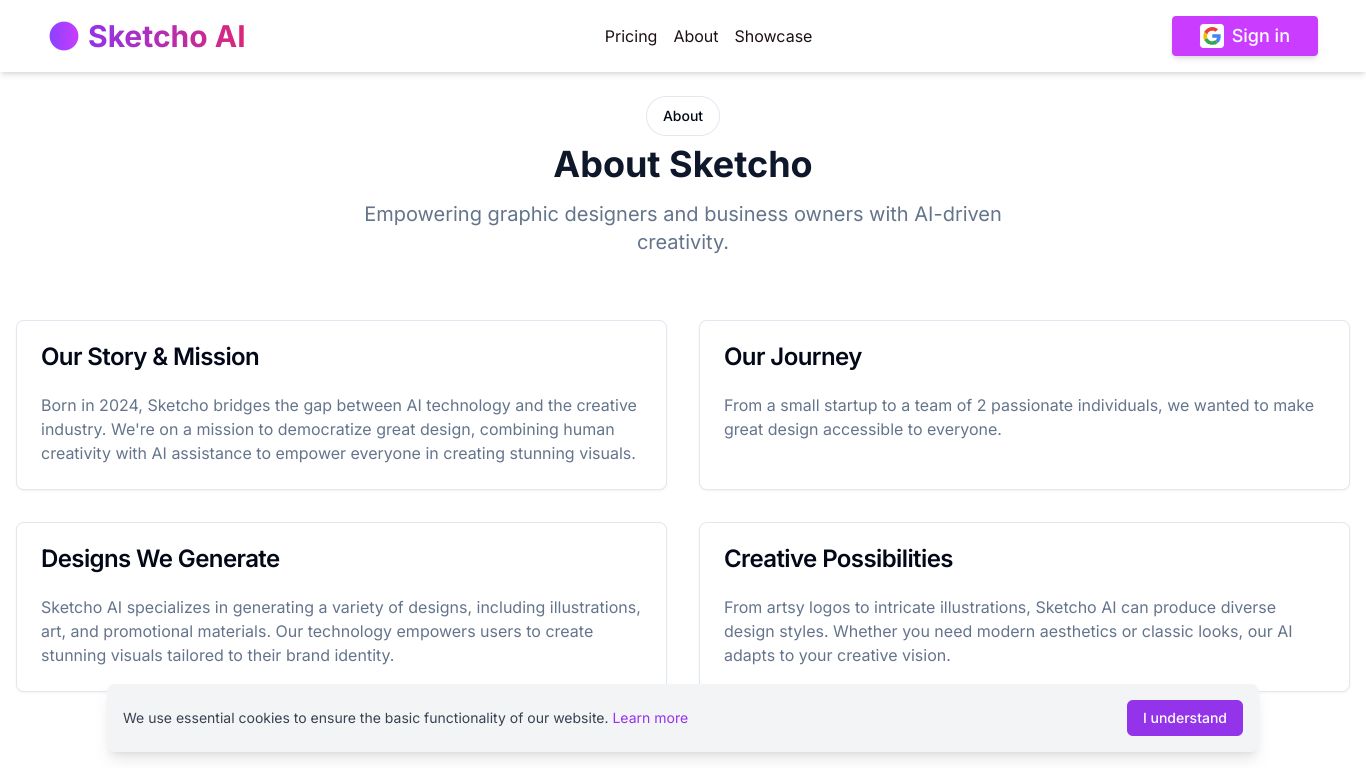This screenshot has width=1366, height=768.
Task: Click the Our Story & Mission heading
Action: coord(150,357)
